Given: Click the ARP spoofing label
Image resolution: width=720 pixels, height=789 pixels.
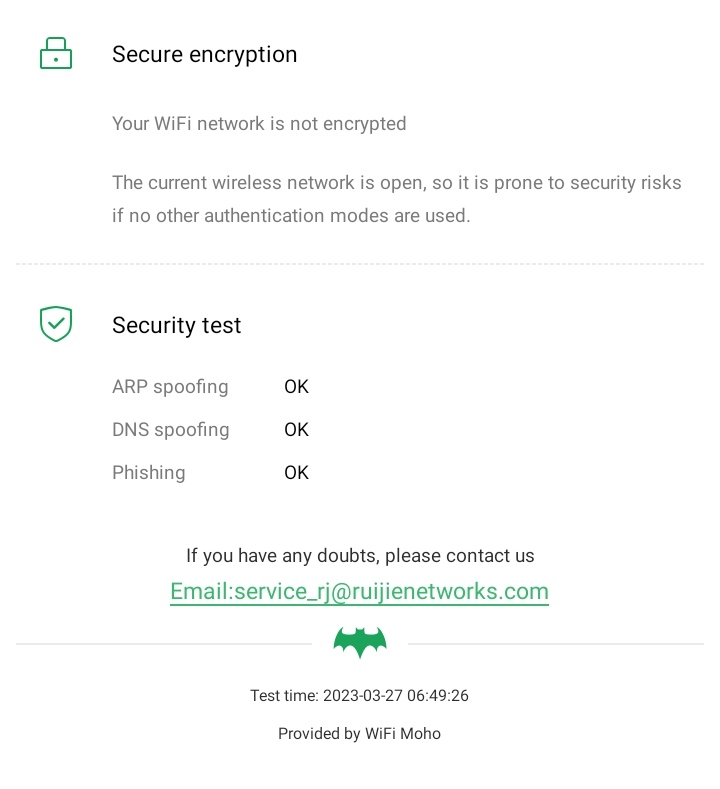Looking at the screenshot, I should (x=170, y=386).
